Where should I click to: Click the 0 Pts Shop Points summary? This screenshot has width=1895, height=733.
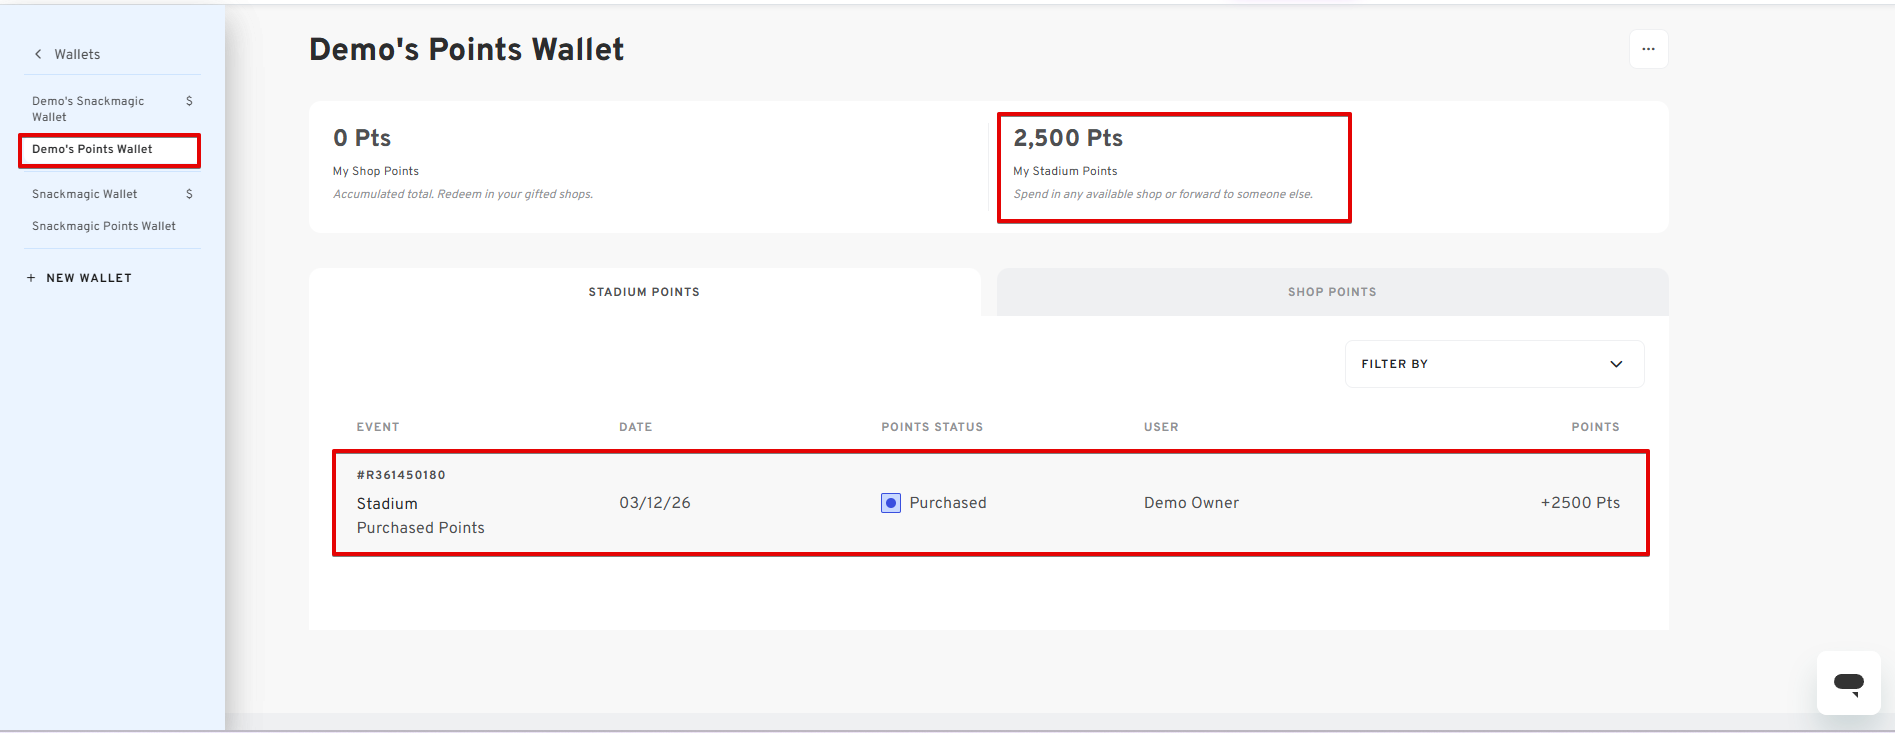coord(362,138)
